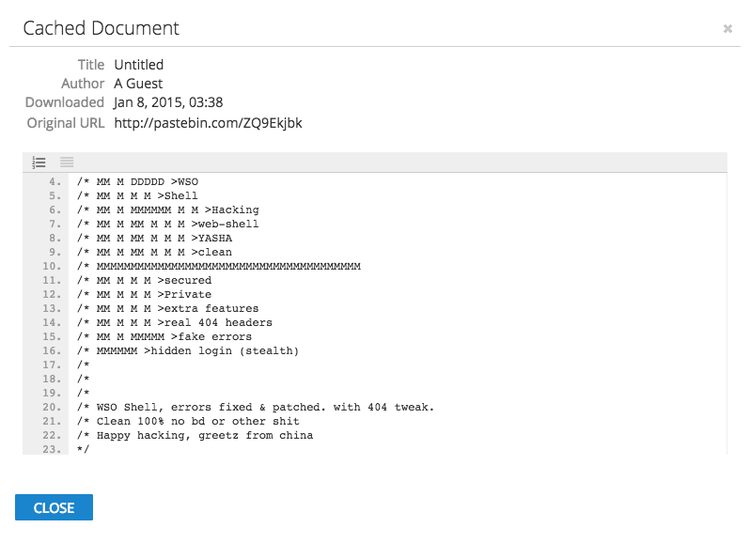This screenshot has height=543, width=750.
Task: Select the author name A Guest
Action: click(x=138, y=84)
